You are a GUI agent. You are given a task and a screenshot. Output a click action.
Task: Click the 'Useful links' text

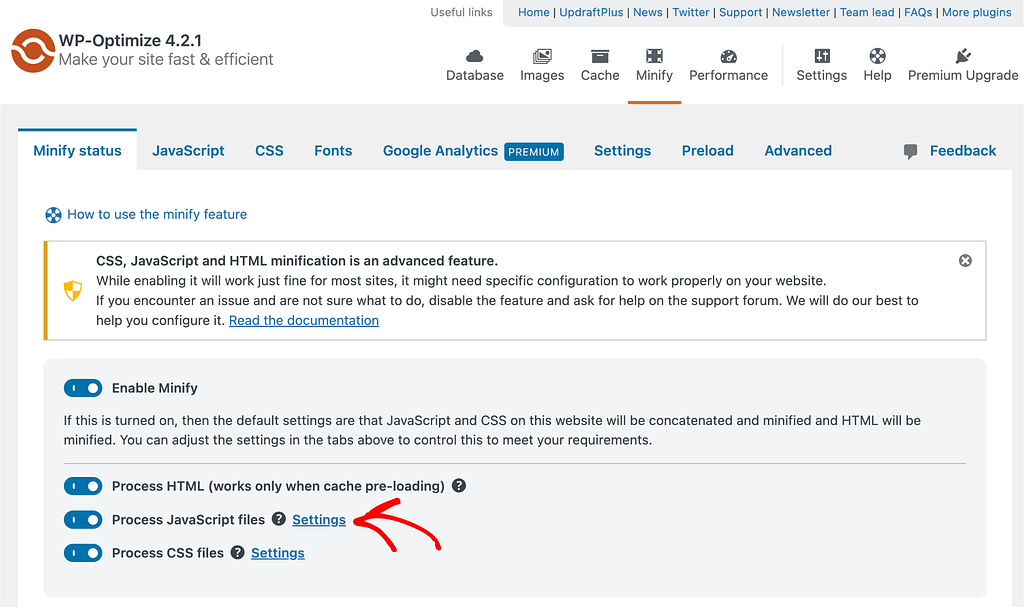[x=461, y=12]
